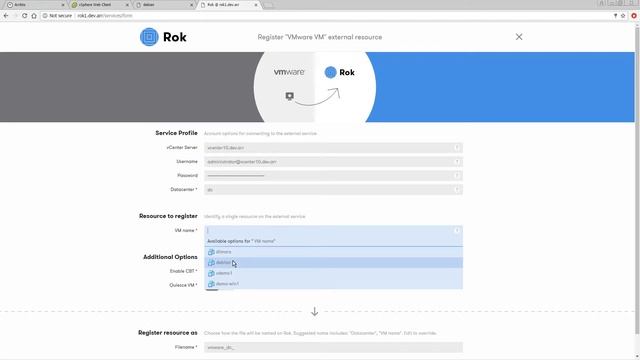Screen dimensions: 640x360
Task: Choose the vdemo1 VM option
Action: click(x=333, y=273)
